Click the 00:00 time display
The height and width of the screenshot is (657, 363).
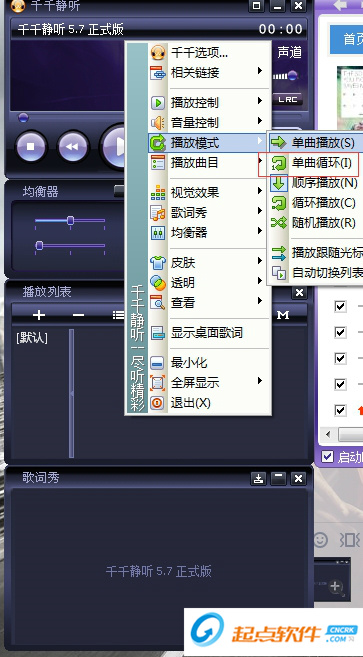(280, 29)
